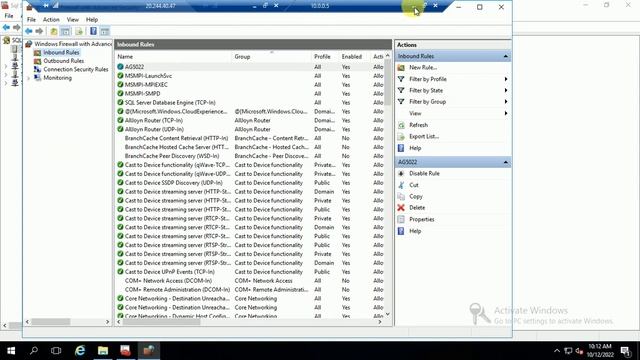
Task: Open the View menu
Action: click(x=73, y=20)
